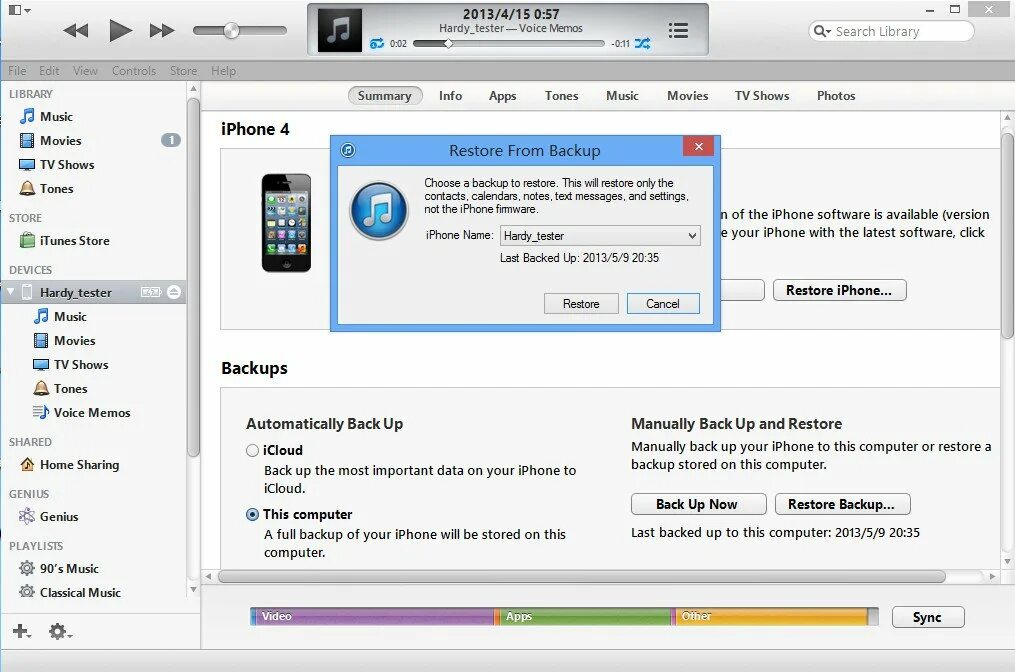
Task: Open the Up Next list icon
Action: point(678,30)
